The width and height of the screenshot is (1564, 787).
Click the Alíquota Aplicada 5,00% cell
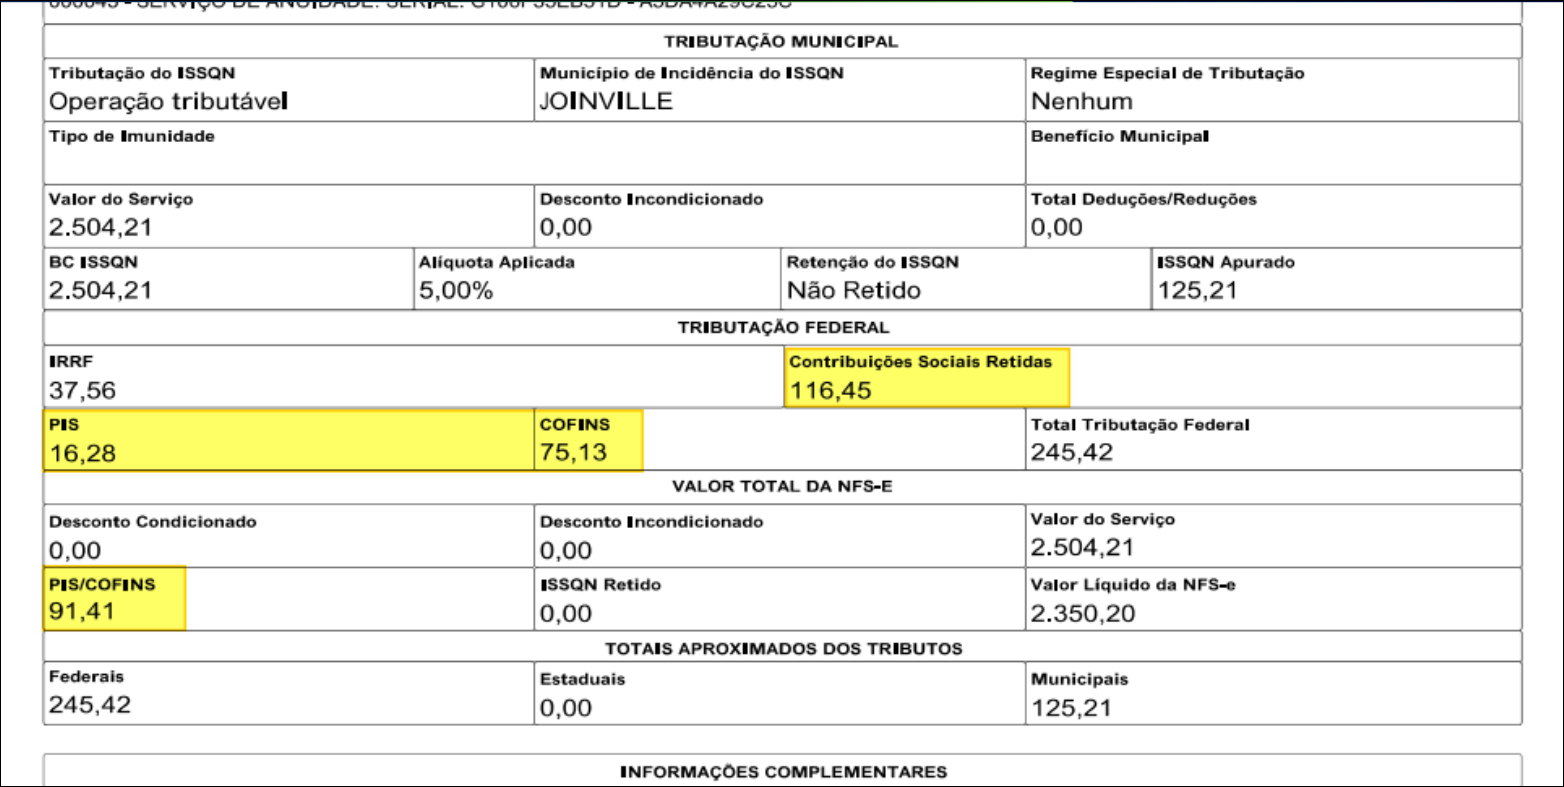[x=448, y=290]
